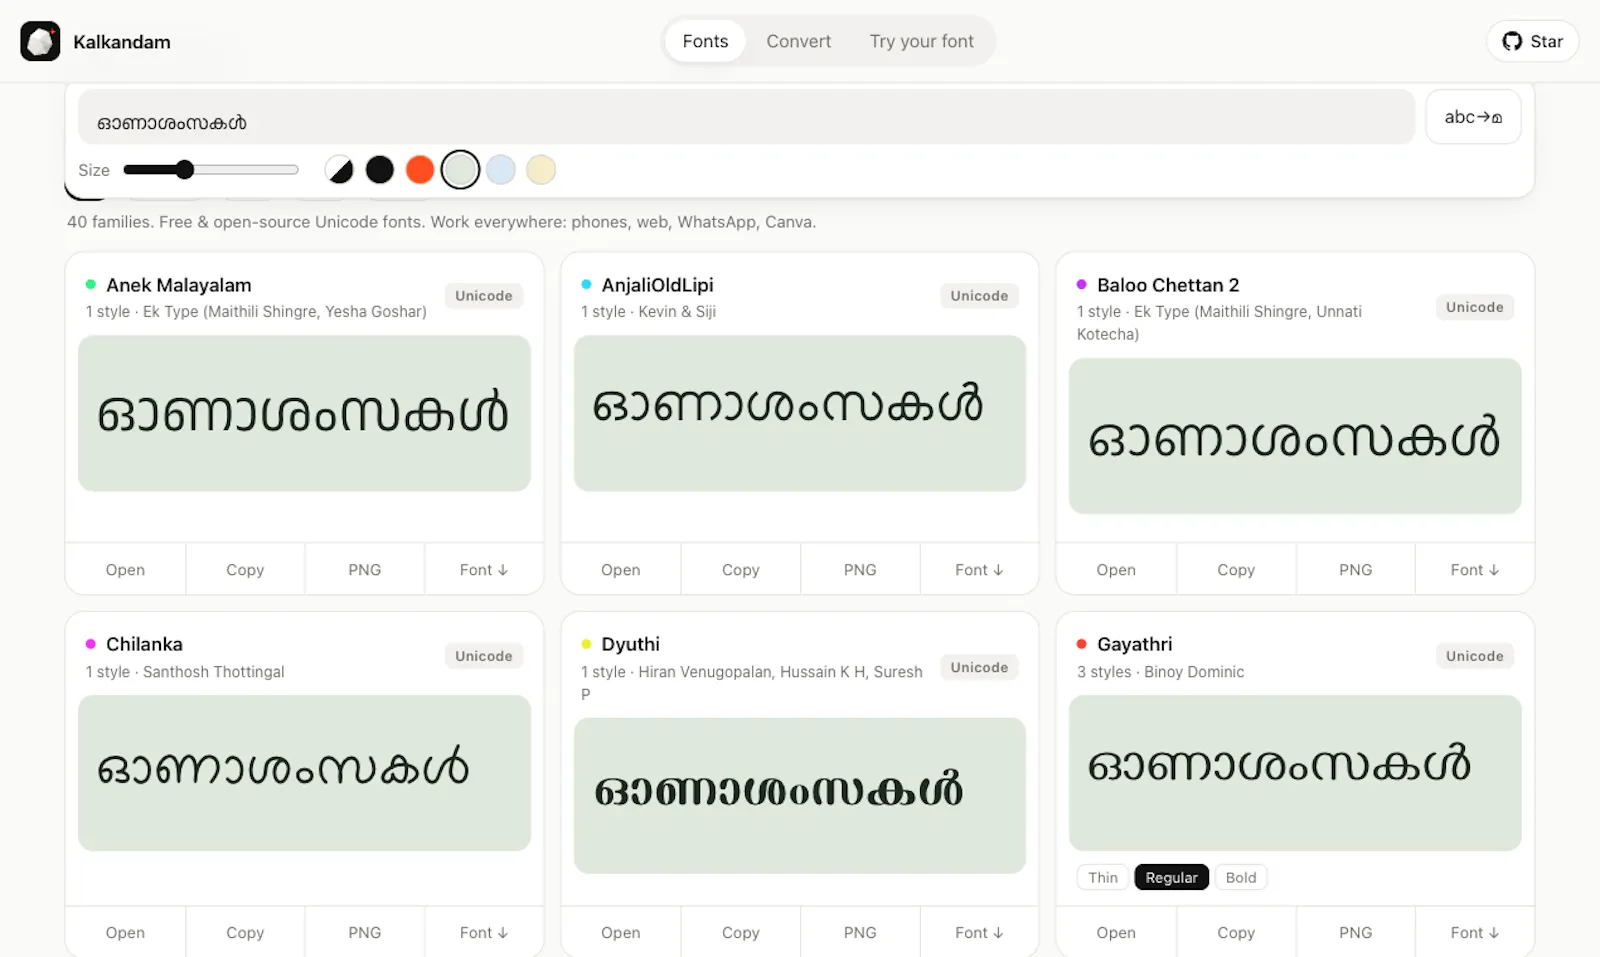Star the project on GitHub

pyautogui.click(x=1532, y=41)
